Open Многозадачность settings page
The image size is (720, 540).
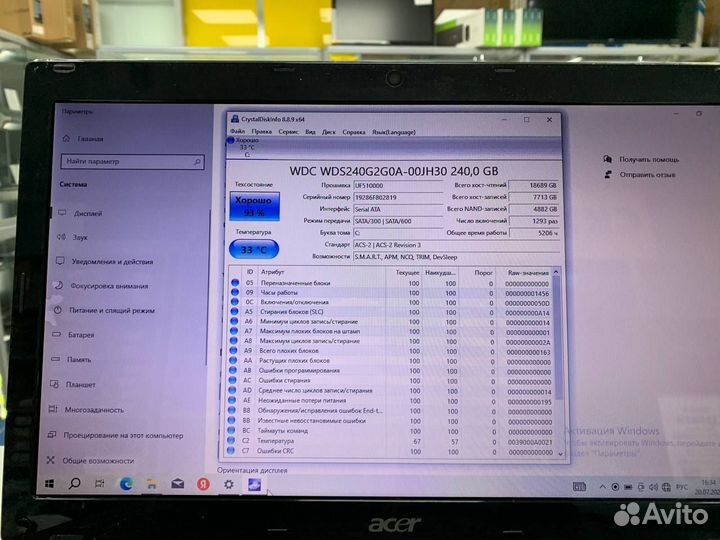pyautogui.click(x=86, y=410)
